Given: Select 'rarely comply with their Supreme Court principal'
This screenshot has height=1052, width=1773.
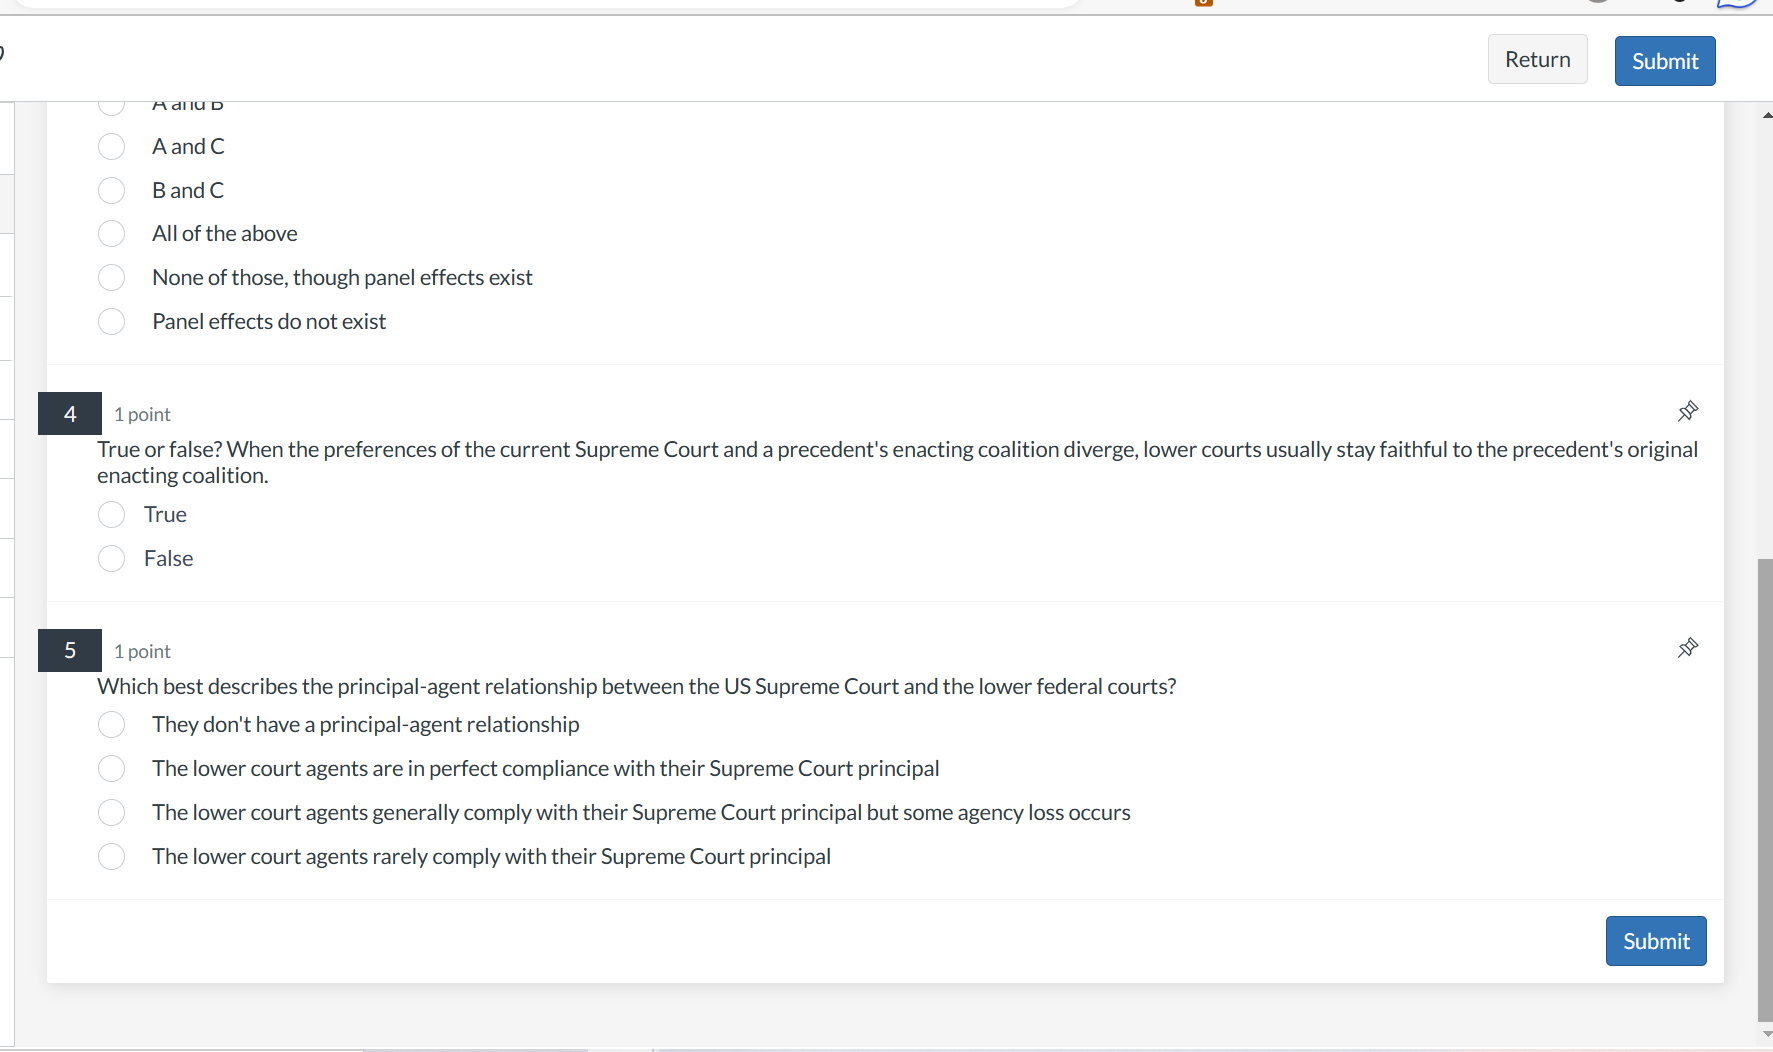Looking at the screenshot, I should pos(112,856).
